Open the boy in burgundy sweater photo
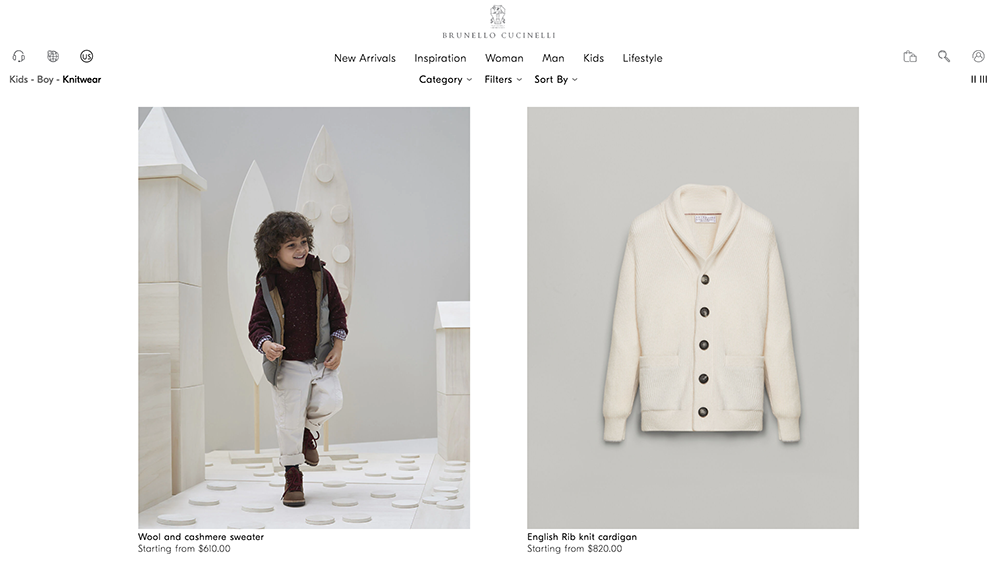1000x570 pixels. click(304, 318)
